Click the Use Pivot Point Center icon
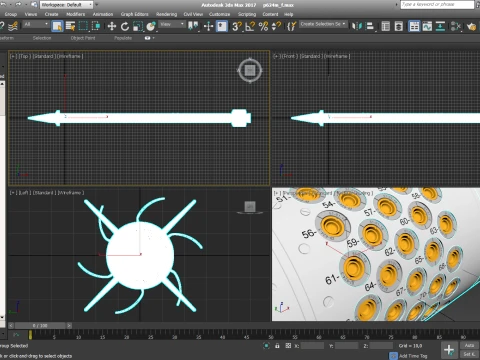The image size is (480, 360). coord(193,26)
